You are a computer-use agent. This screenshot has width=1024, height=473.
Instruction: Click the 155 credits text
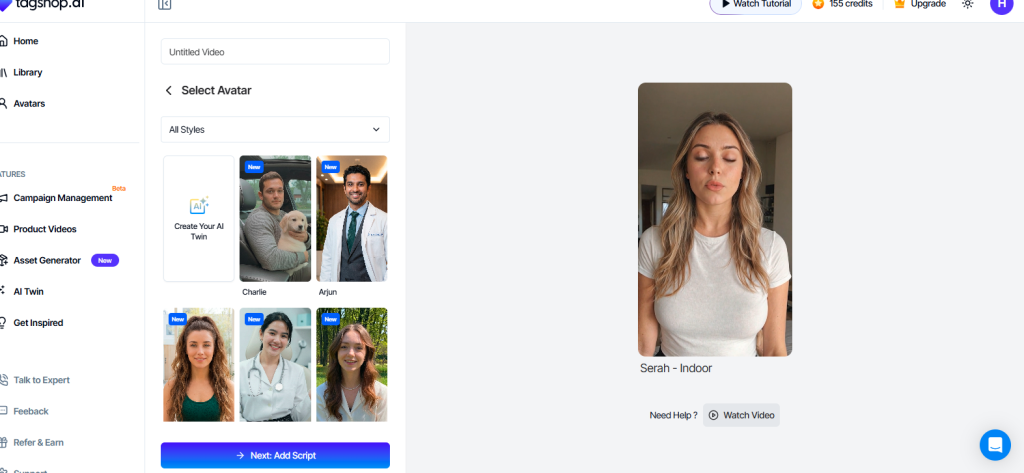[x=851, y=4]
